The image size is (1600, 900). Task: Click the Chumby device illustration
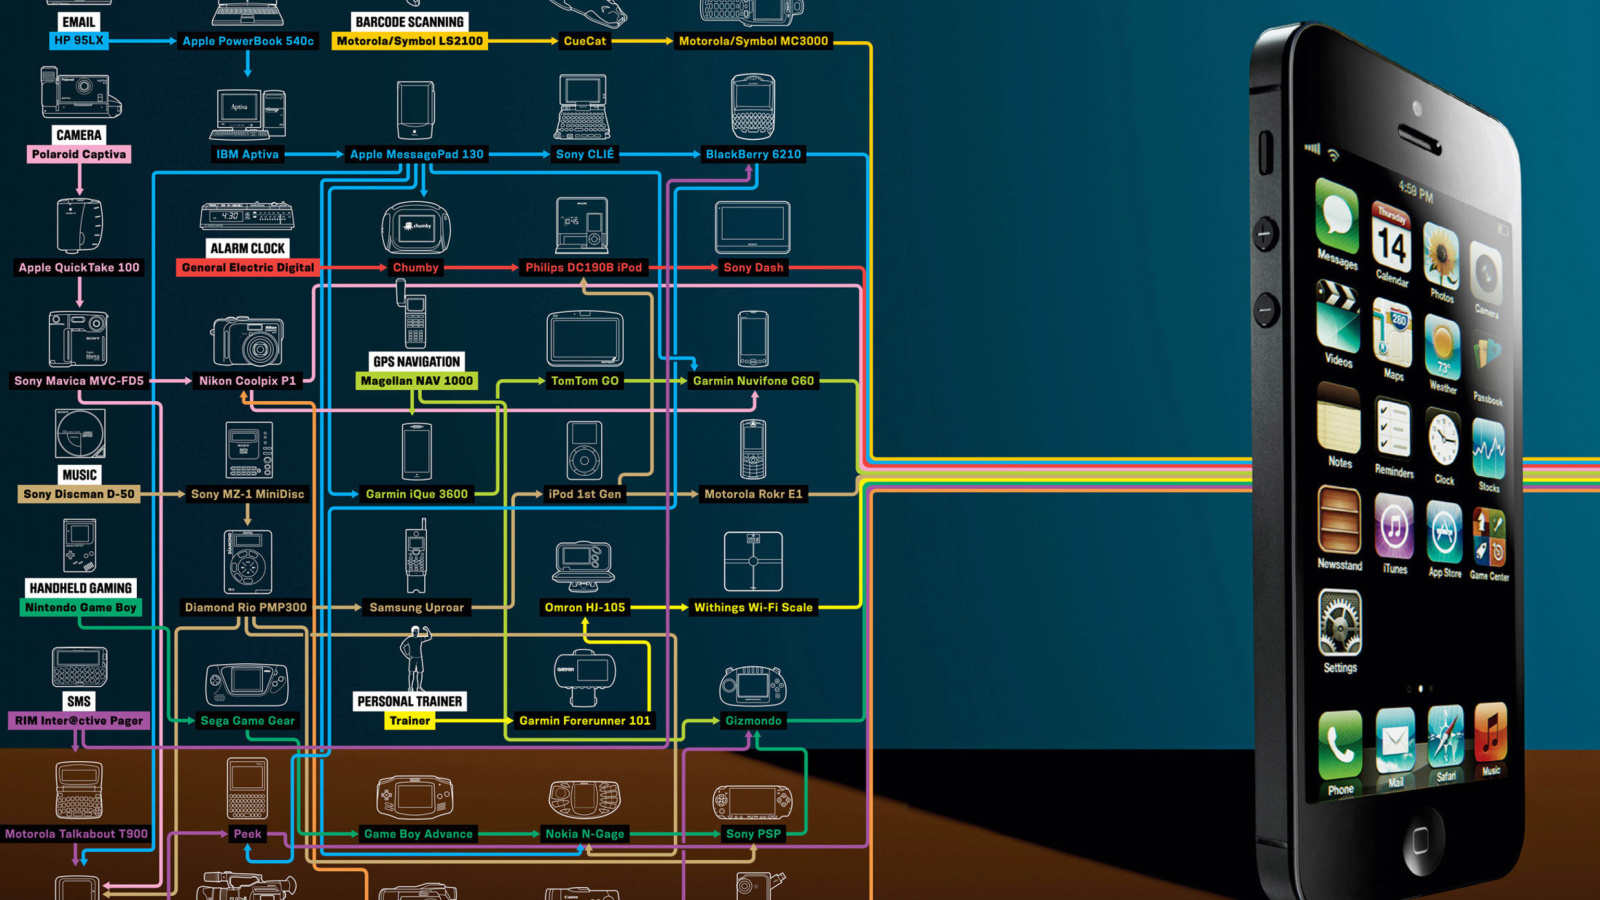coord(416,229)
